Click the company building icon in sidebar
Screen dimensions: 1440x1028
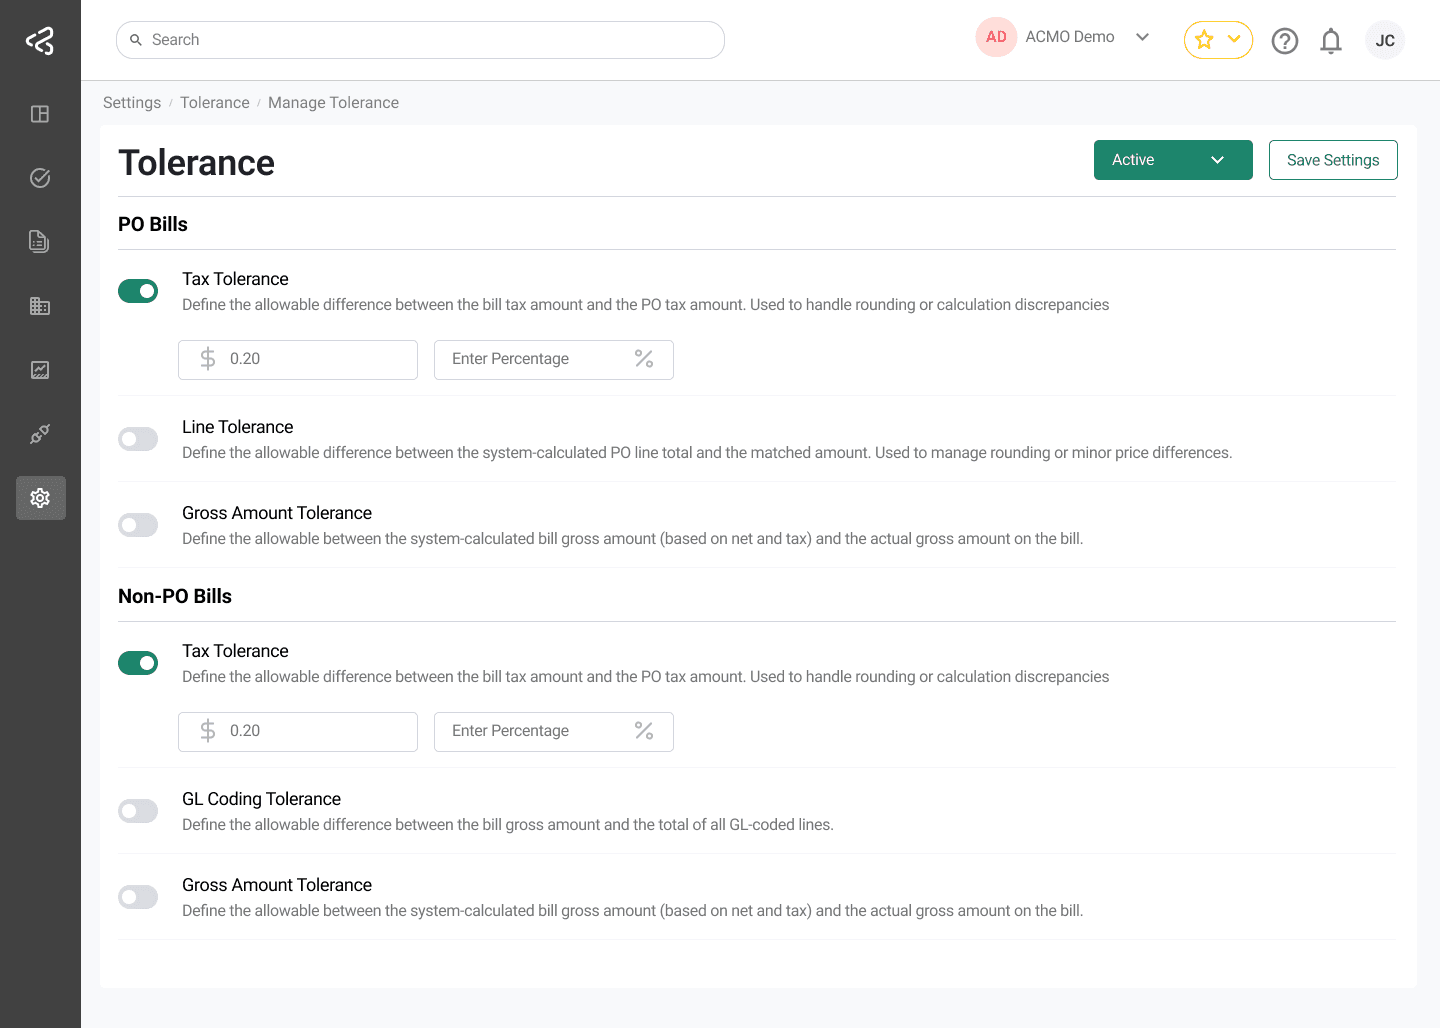tap(40, 305)
